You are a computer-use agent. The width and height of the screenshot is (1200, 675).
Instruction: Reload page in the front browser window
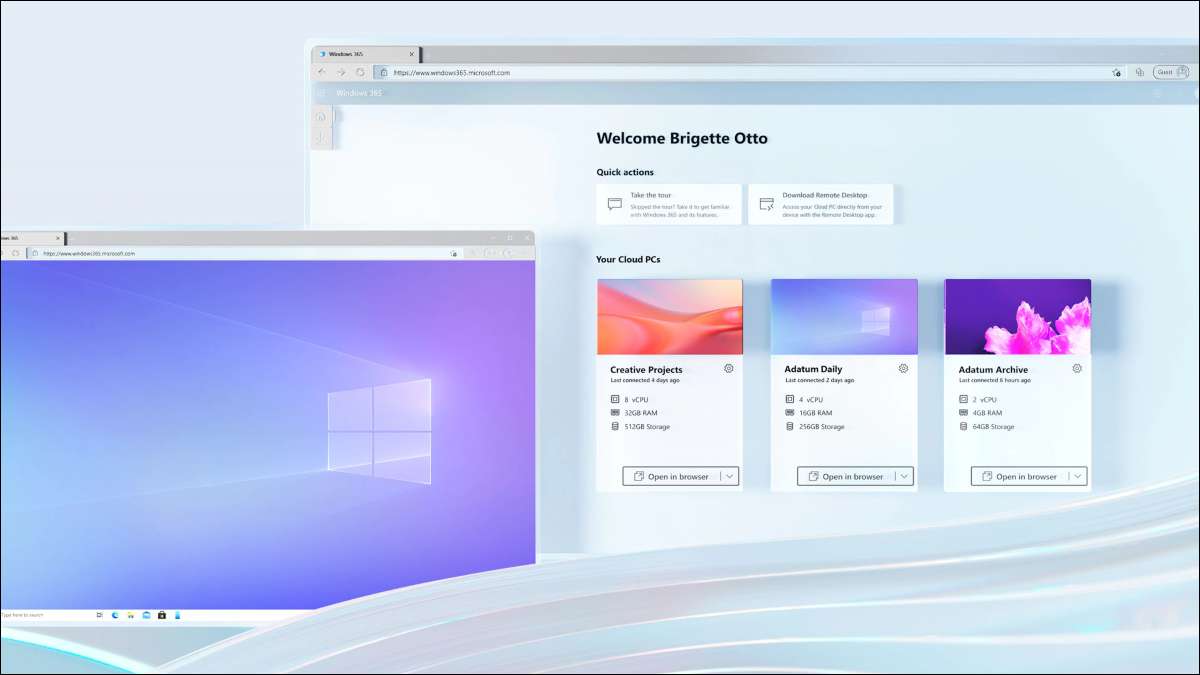point(16,253)
